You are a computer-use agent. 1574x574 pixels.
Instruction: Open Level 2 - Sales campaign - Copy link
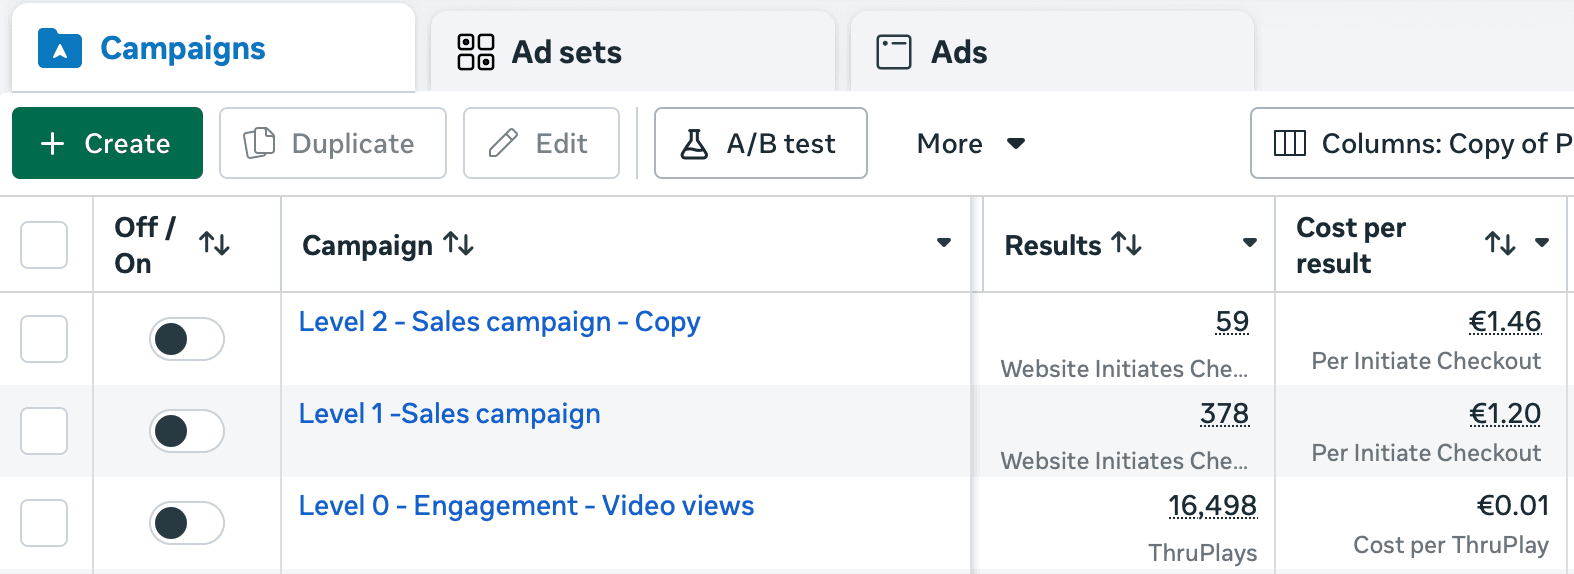click(499, 322)
